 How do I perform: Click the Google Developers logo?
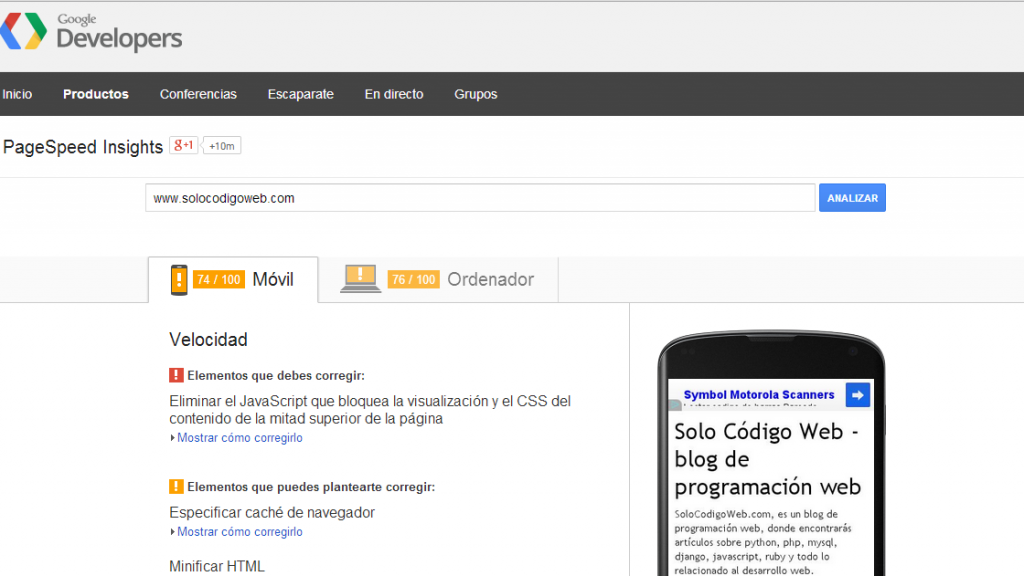(91, 31)
